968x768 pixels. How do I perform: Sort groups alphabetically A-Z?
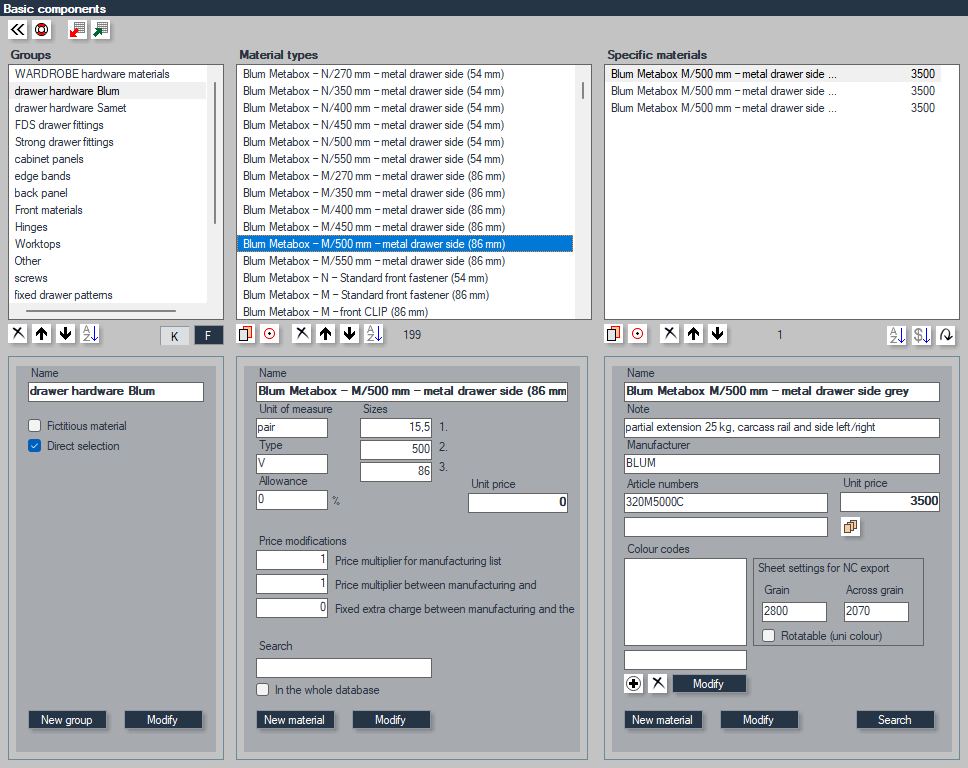point(90,334)
